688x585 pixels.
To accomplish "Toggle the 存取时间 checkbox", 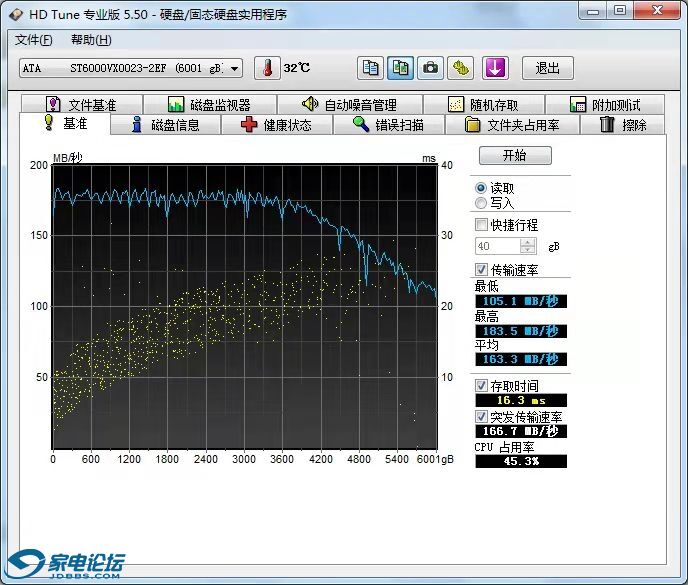I will click(481, 386).
